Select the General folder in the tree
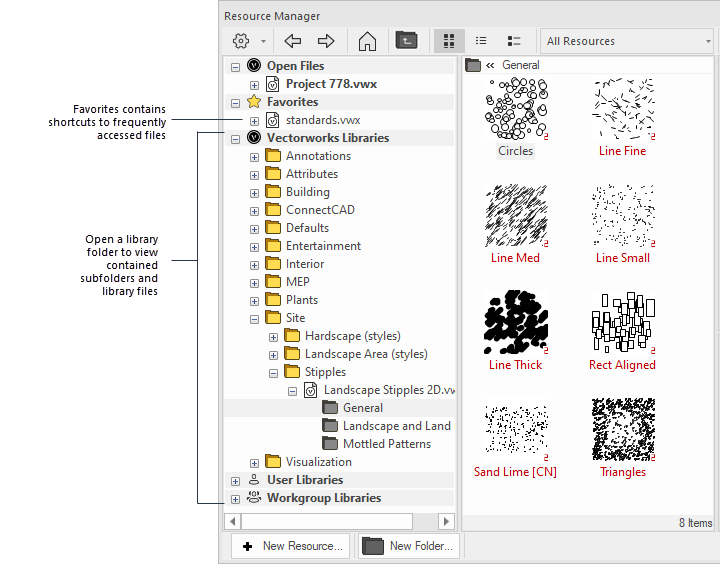Screen dimensions: 720x564 (x=362, y=408)
